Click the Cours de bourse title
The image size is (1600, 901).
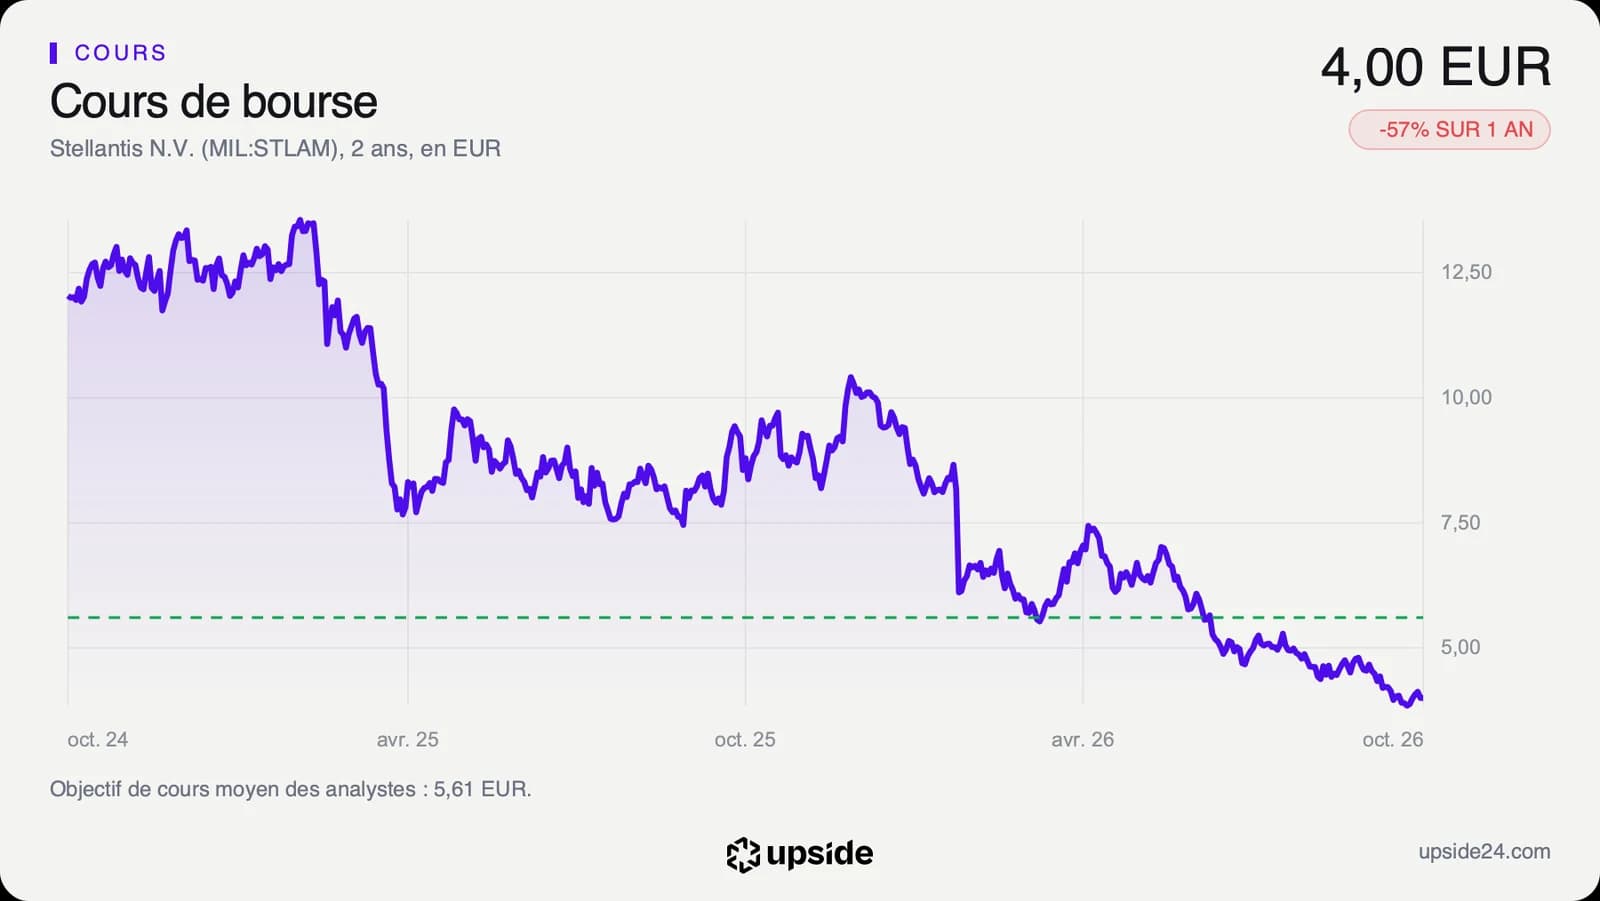pyautogui.click(x=214, y=102)
